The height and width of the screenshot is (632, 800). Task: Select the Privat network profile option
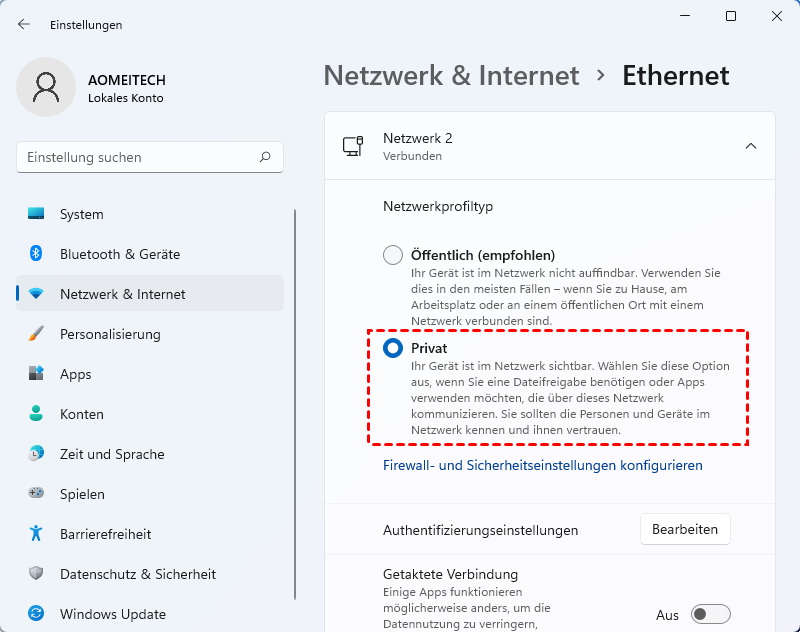(x=393, y=348)
